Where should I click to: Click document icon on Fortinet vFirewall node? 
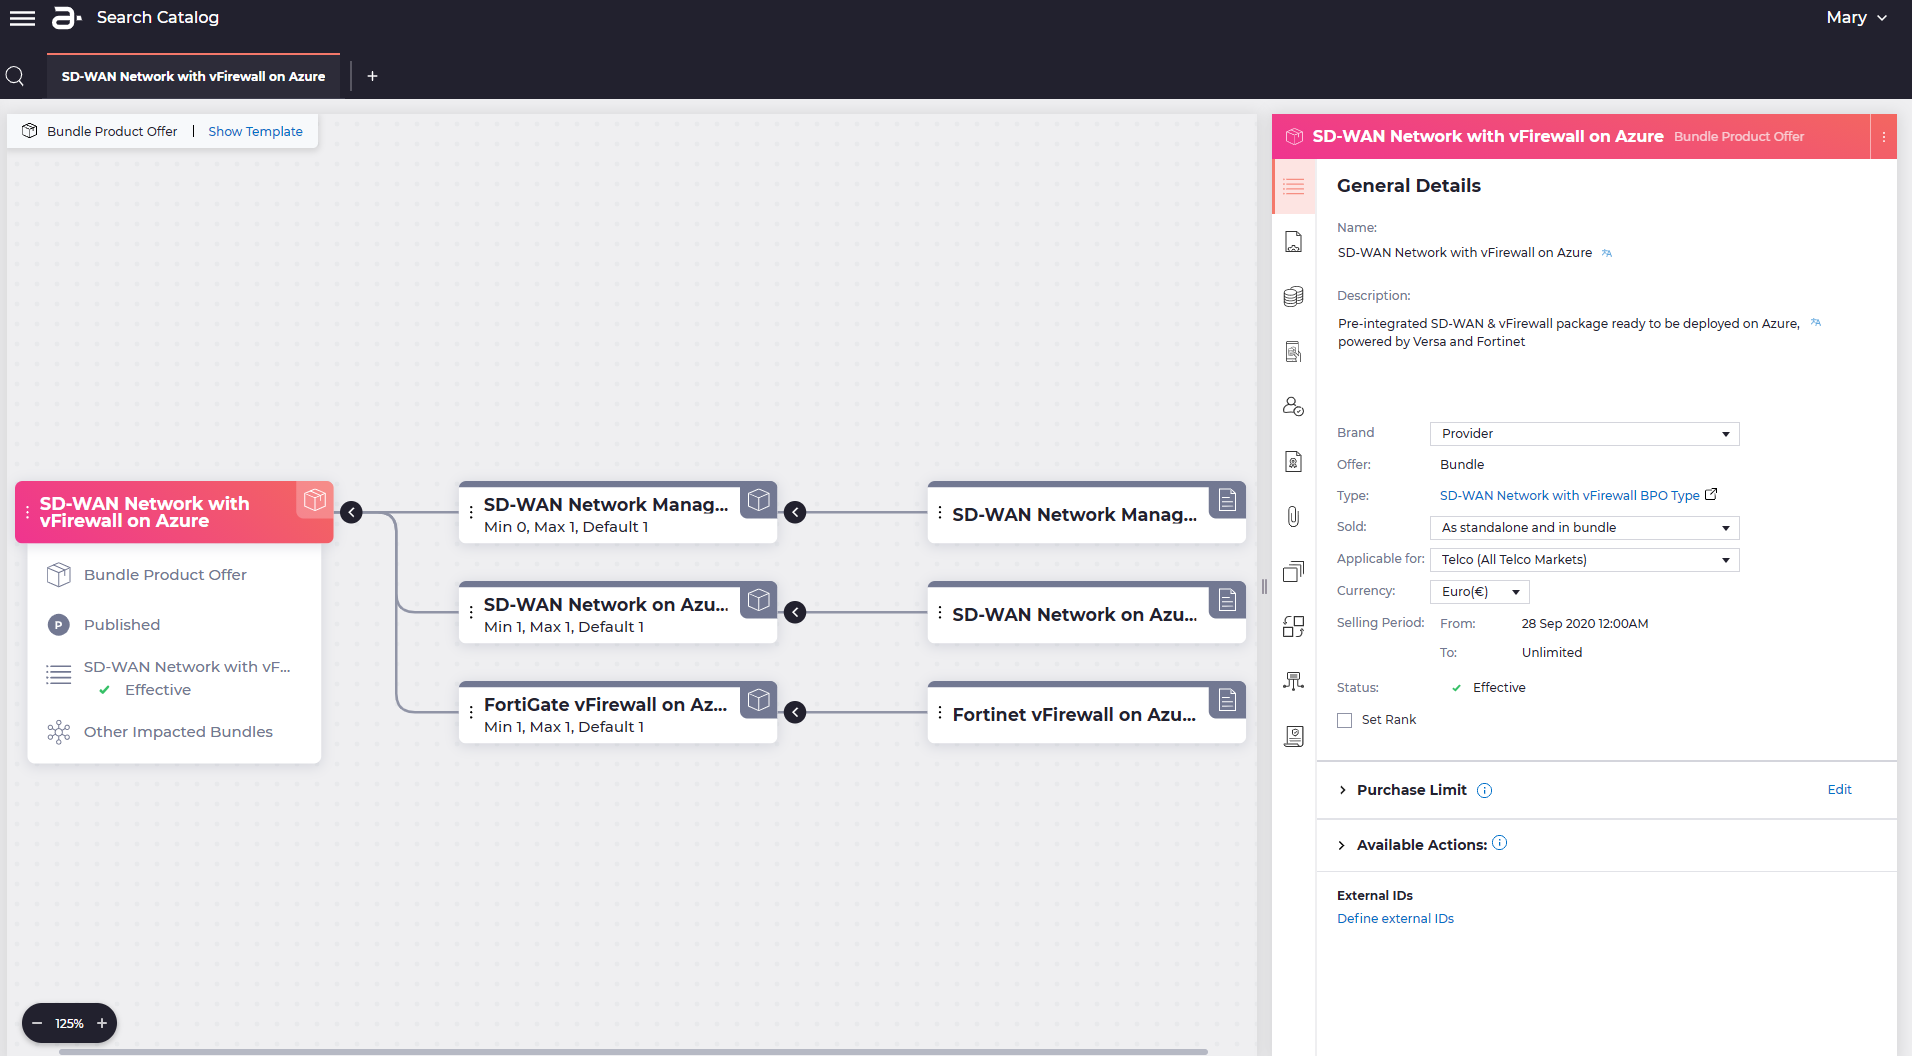pyautogui.click(x=1228, y=700)
